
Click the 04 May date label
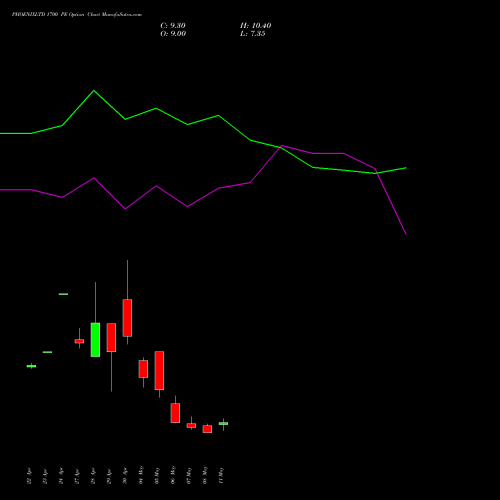click(x=141, y=475)
